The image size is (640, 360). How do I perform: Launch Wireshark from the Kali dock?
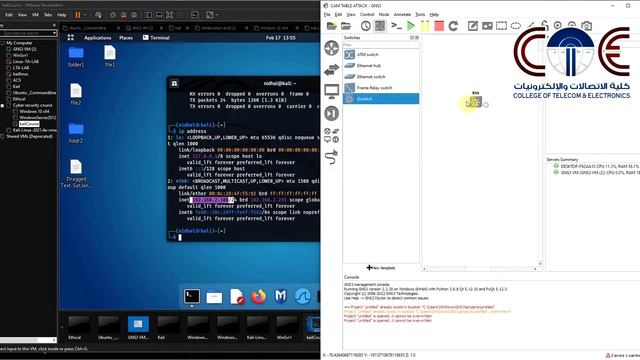point(302,296)
